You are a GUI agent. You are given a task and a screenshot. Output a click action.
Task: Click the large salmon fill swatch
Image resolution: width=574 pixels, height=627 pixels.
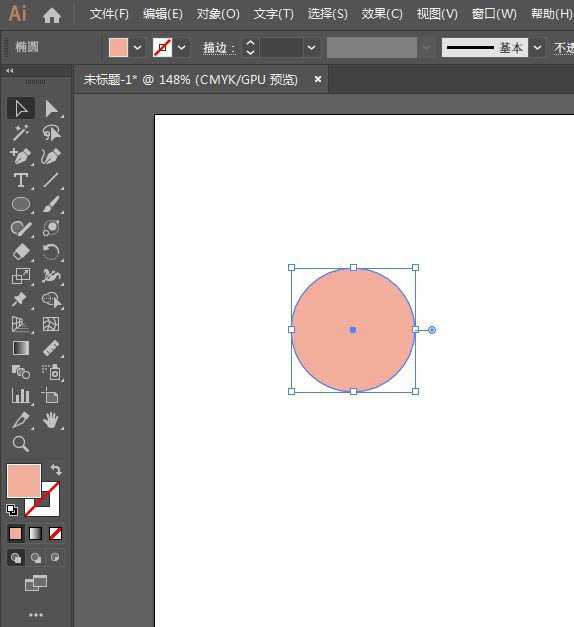pyautogui.click(x=24, y=481)
